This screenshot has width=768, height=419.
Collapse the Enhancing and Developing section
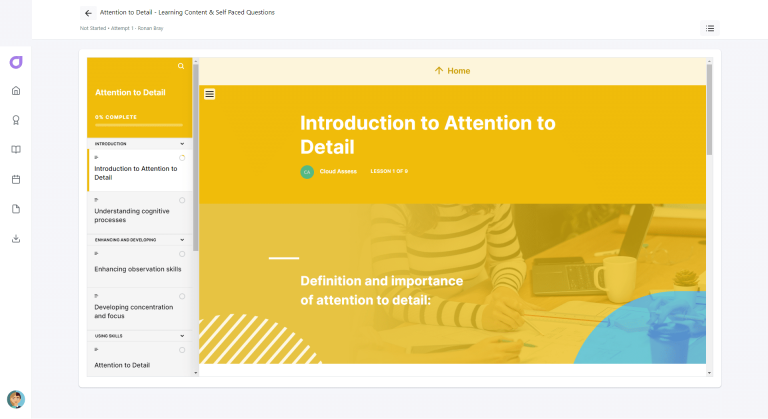[x=140, y=240]
